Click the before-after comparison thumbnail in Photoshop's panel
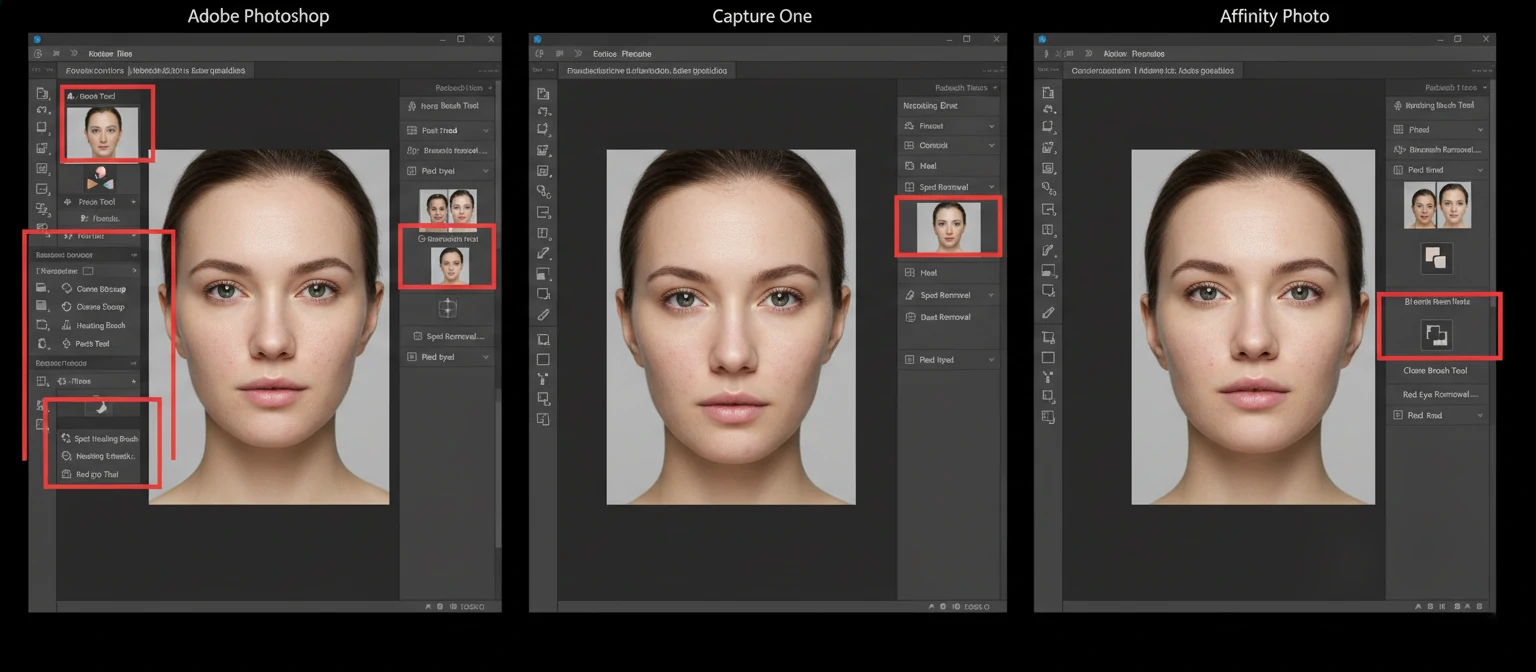Viewport: 1536px width, 672px height. tap(447, 208)
